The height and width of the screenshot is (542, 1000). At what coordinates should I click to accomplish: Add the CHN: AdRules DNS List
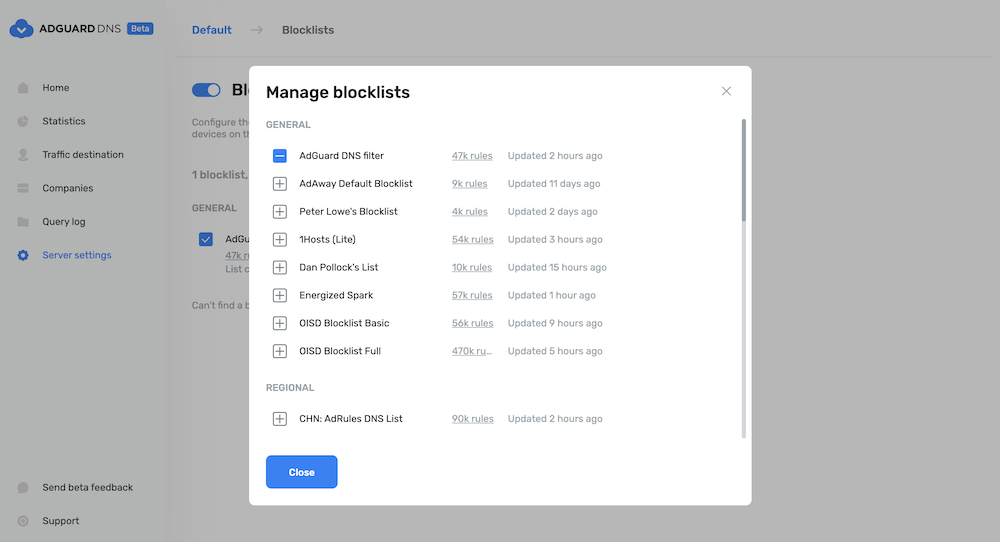point(280,419)
